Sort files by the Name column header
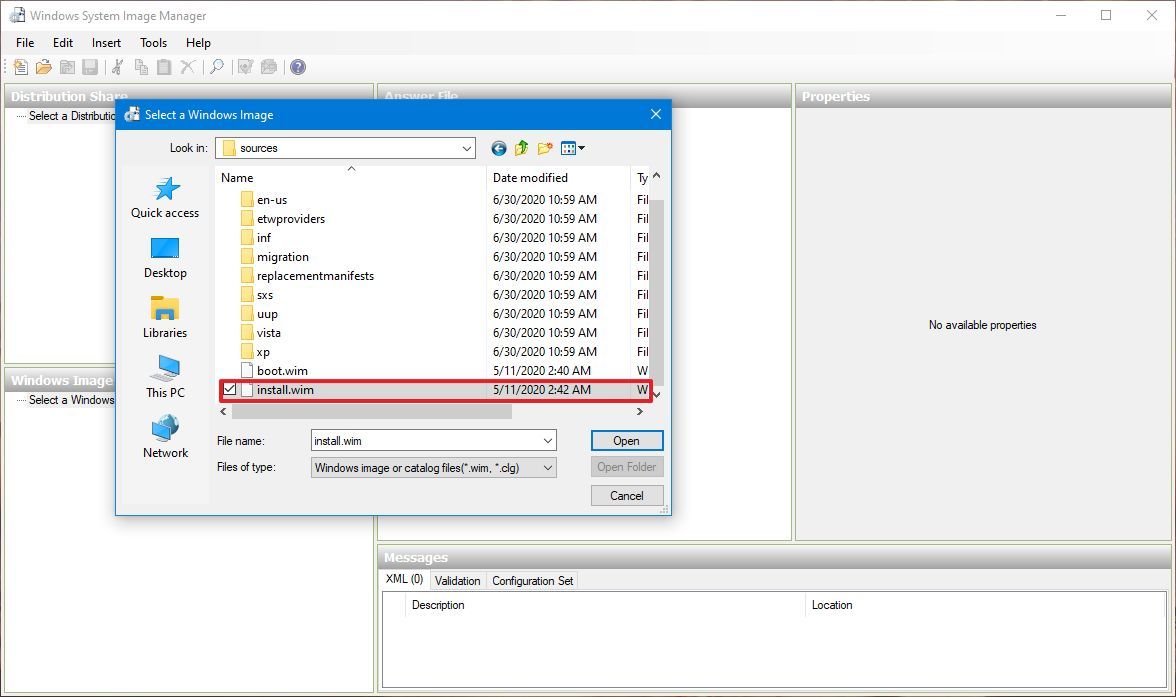 [x=351, y=177]
